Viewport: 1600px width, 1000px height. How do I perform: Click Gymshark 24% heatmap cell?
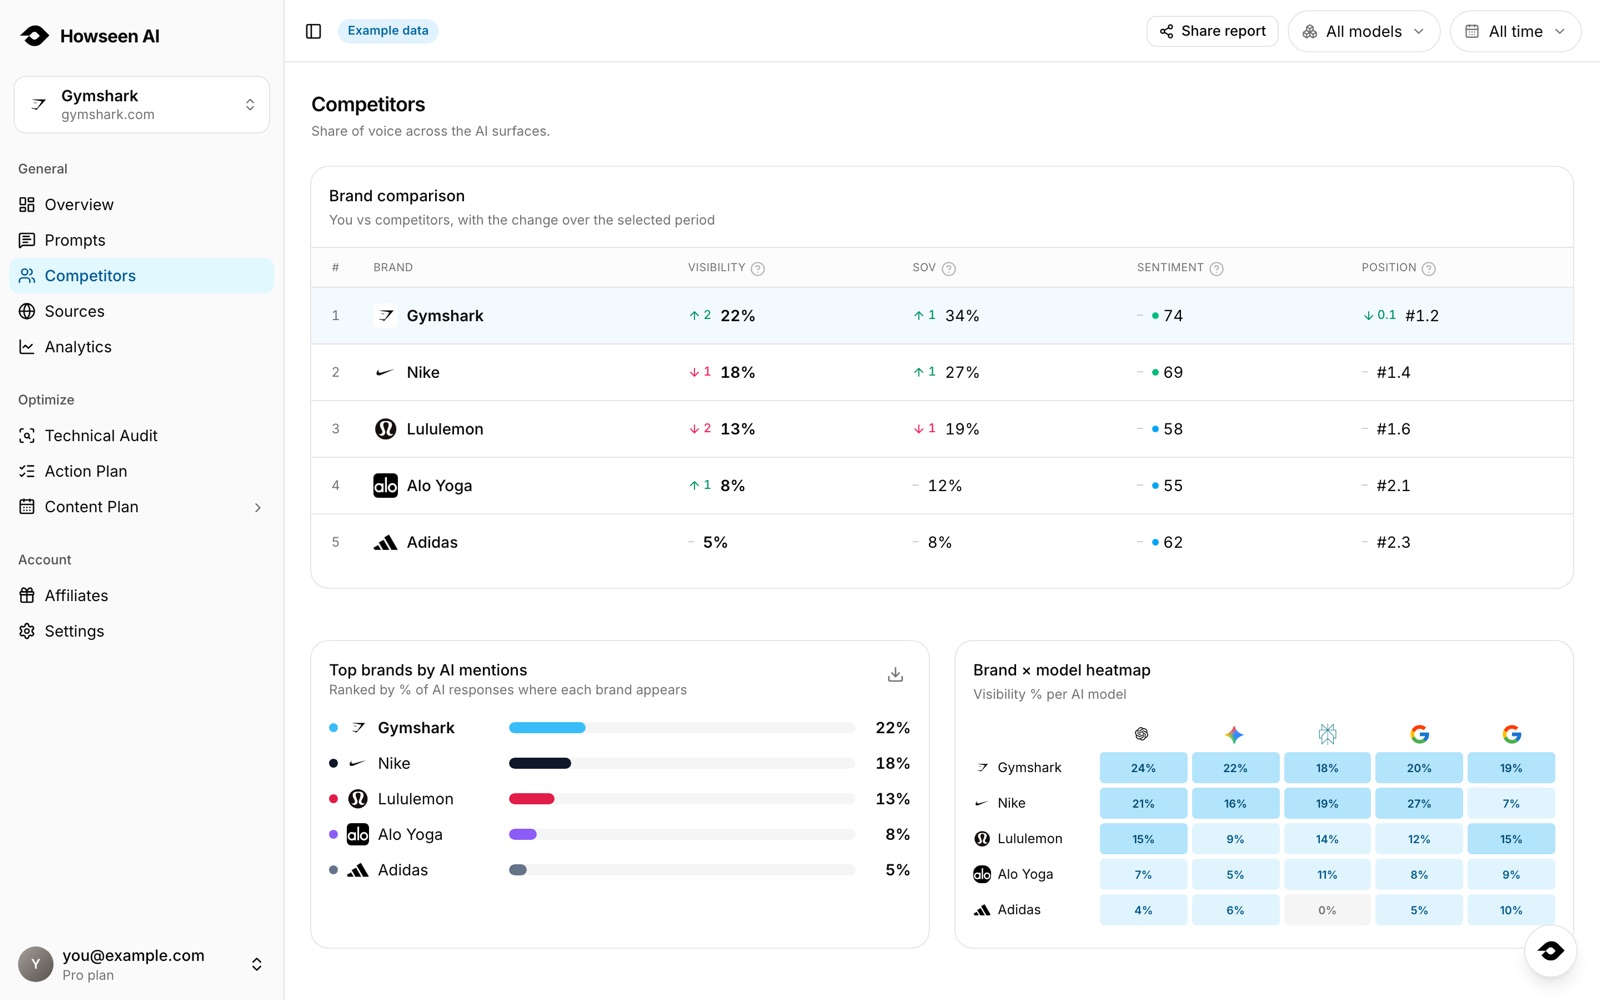click(1143, 768)
